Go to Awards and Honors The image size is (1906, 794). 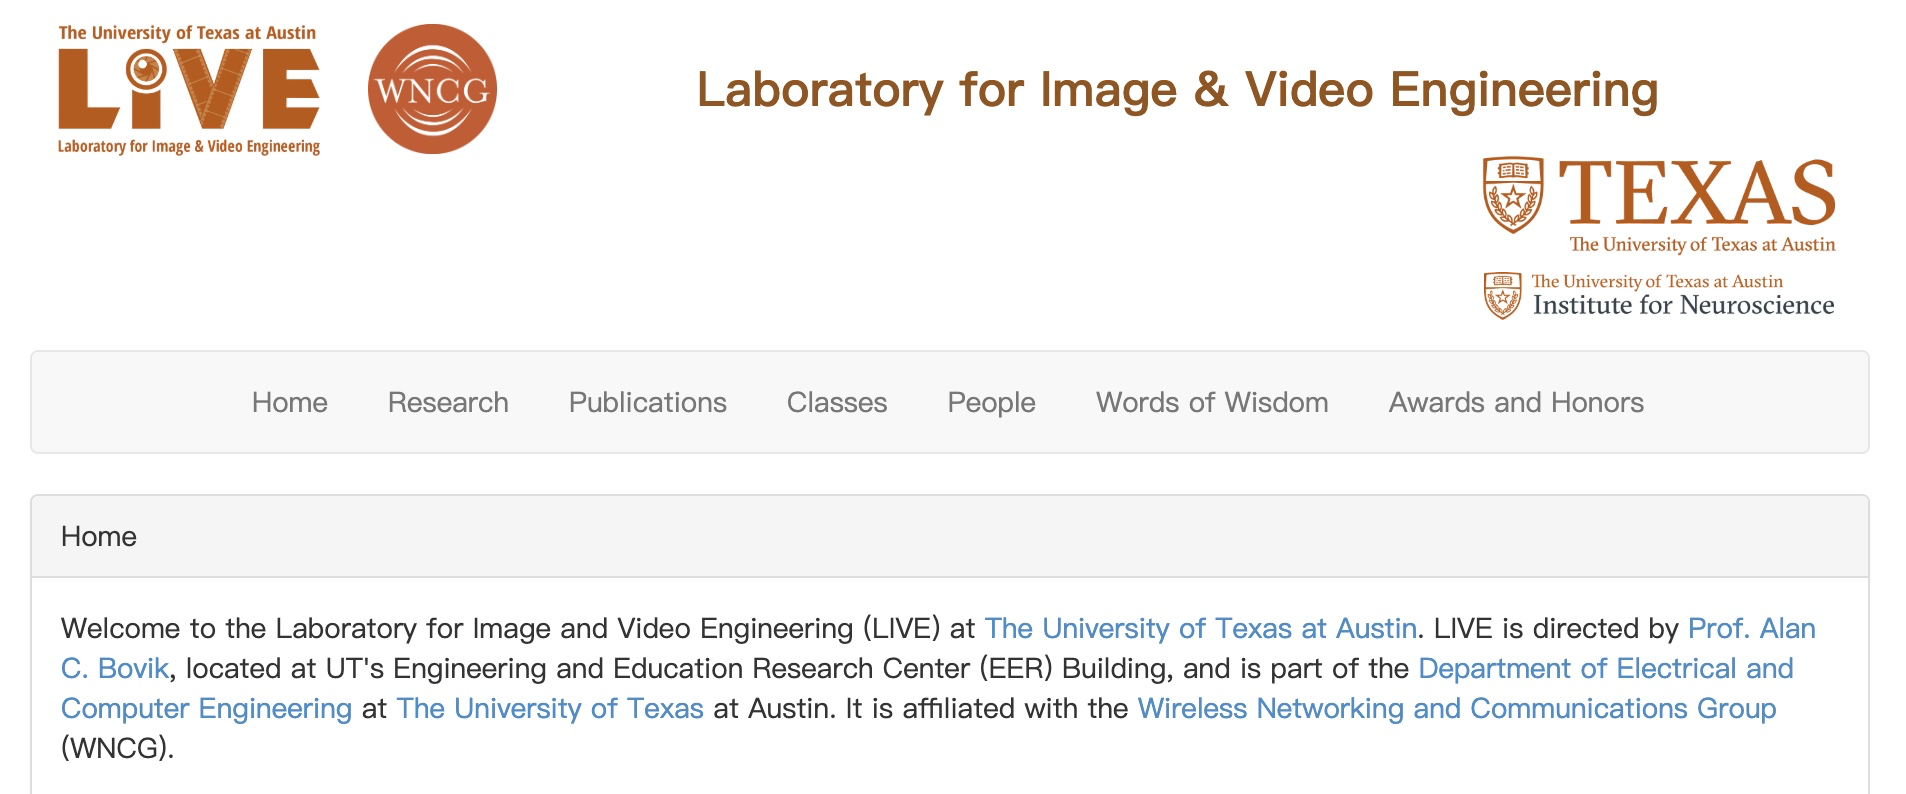pos(1516,402)
